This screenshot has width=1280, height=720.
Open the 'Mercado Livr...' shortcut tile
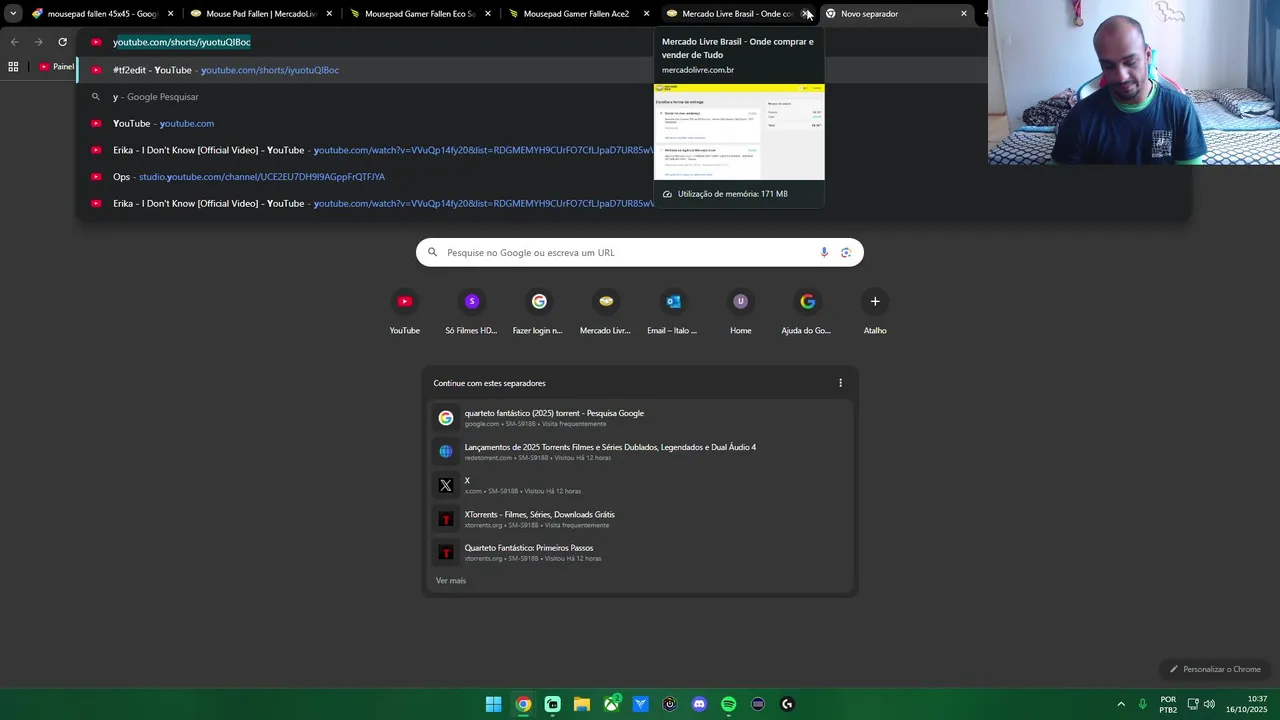(x=606, y=312)
